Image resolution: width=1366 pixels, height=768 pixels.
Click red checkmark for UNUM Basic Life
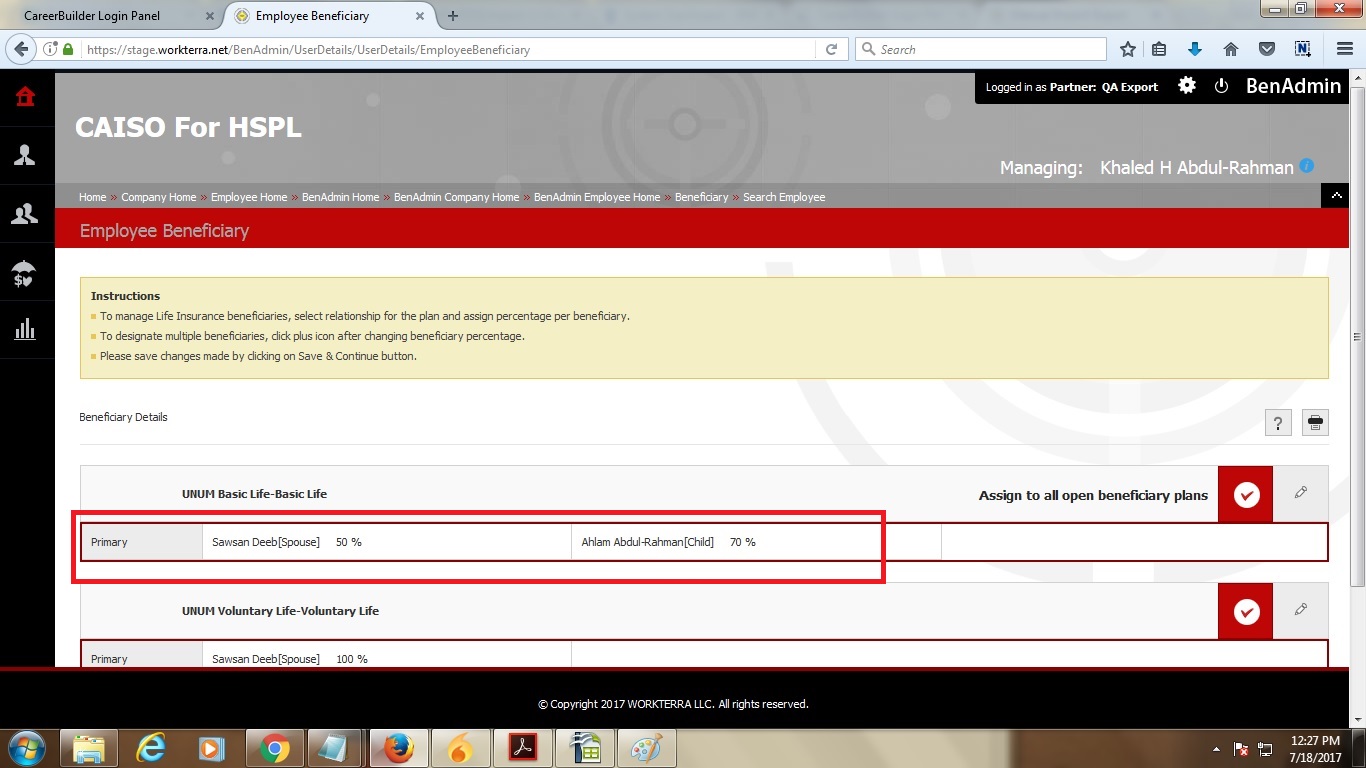pyautogui.click(x=1245, y=494)
